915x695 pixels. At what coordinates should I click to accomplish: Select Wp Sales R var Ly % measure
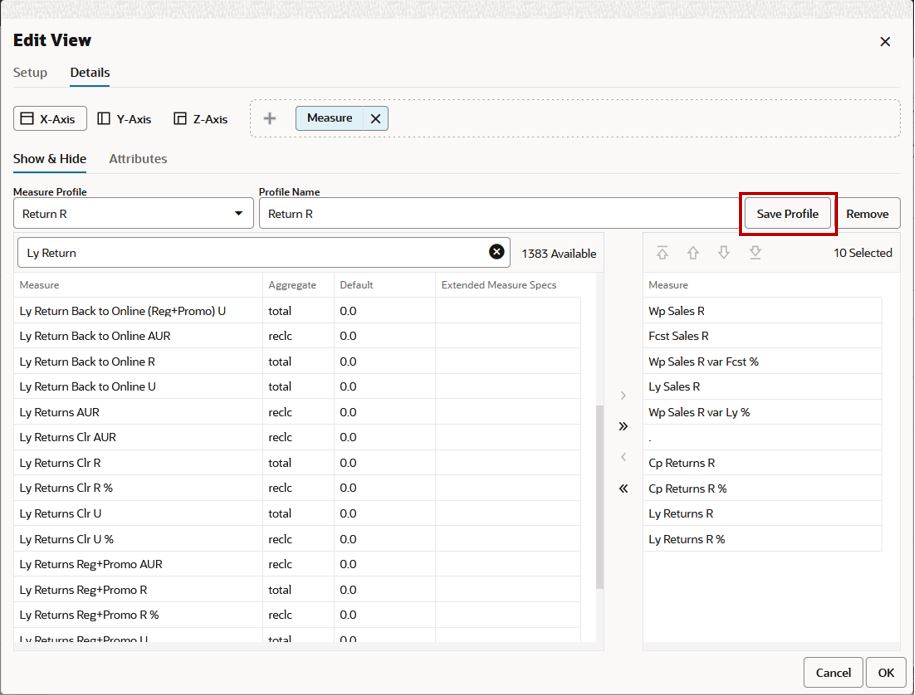pos(762,413)
